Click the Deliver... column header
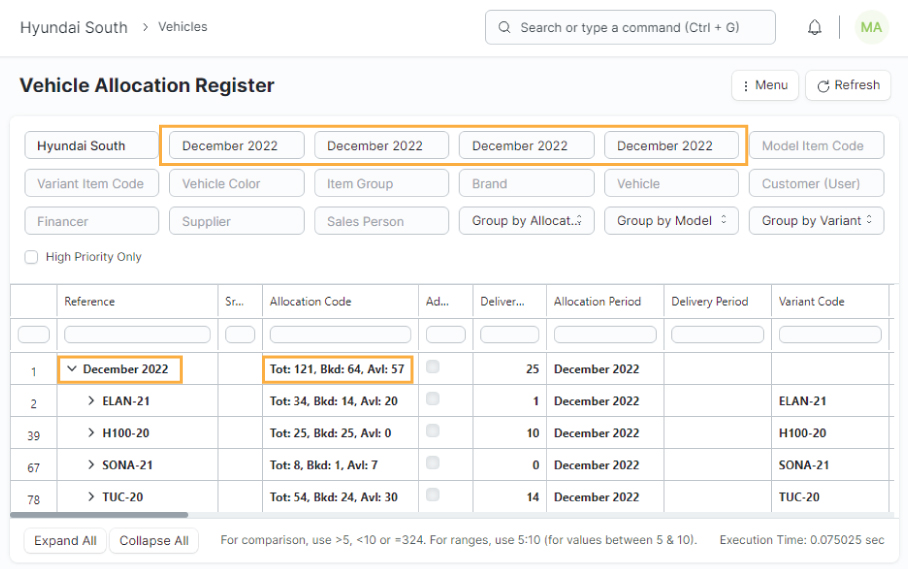The height and width of the screenshot is (569, 908). click(510, 301)
